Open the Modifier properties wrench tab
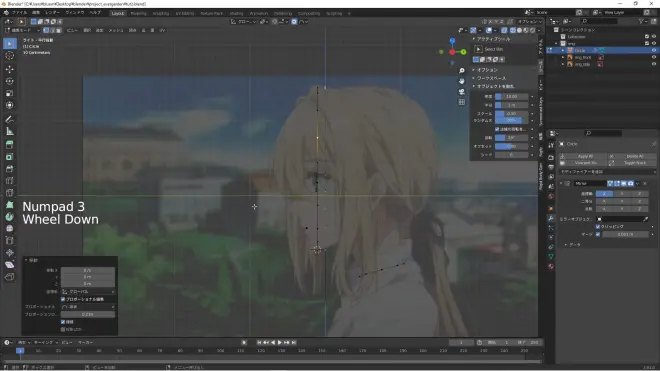660x371 pixels. coord(551,218)
